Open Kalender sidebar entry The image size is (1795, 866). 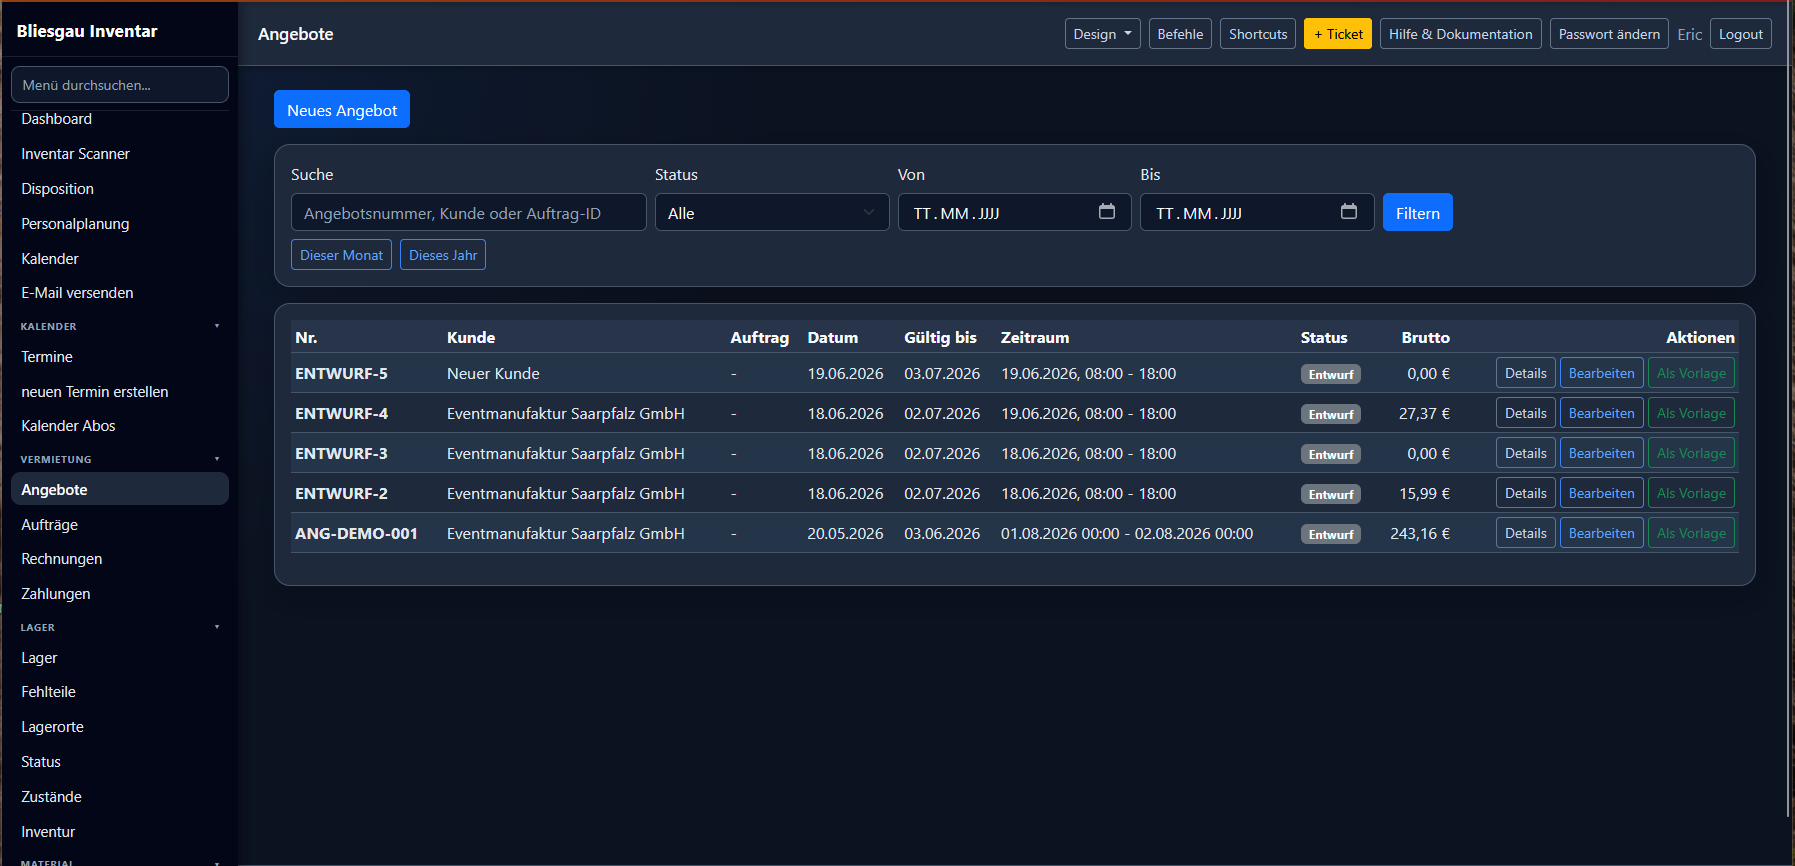pos(120,259)
